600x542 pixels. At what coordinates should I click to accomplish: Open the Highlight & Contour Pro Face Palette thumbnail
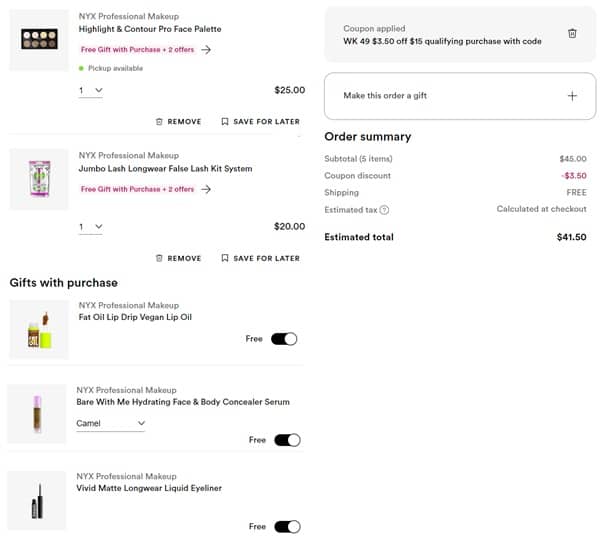[x=40, y=40]
